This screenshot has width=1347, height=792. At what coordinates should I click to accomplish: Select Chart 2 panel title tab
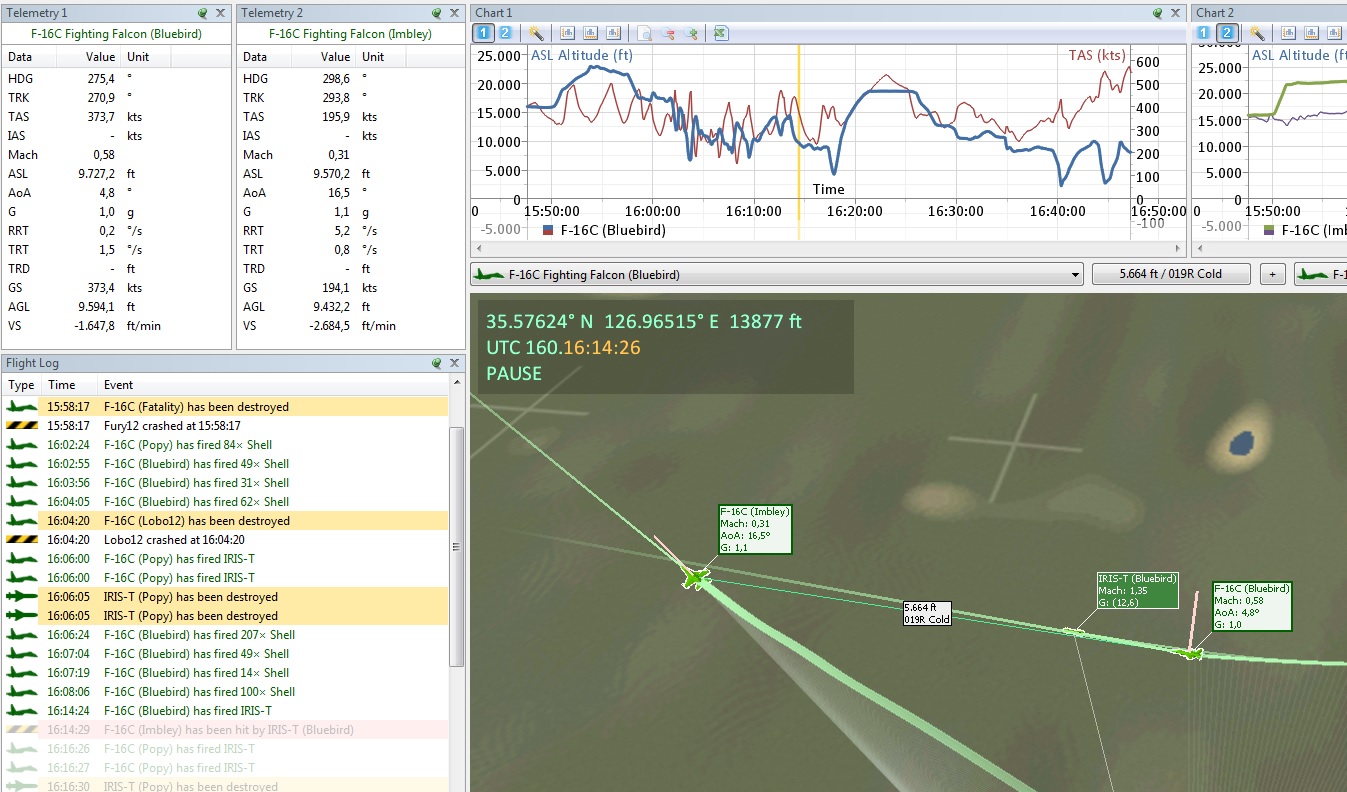1215,13
